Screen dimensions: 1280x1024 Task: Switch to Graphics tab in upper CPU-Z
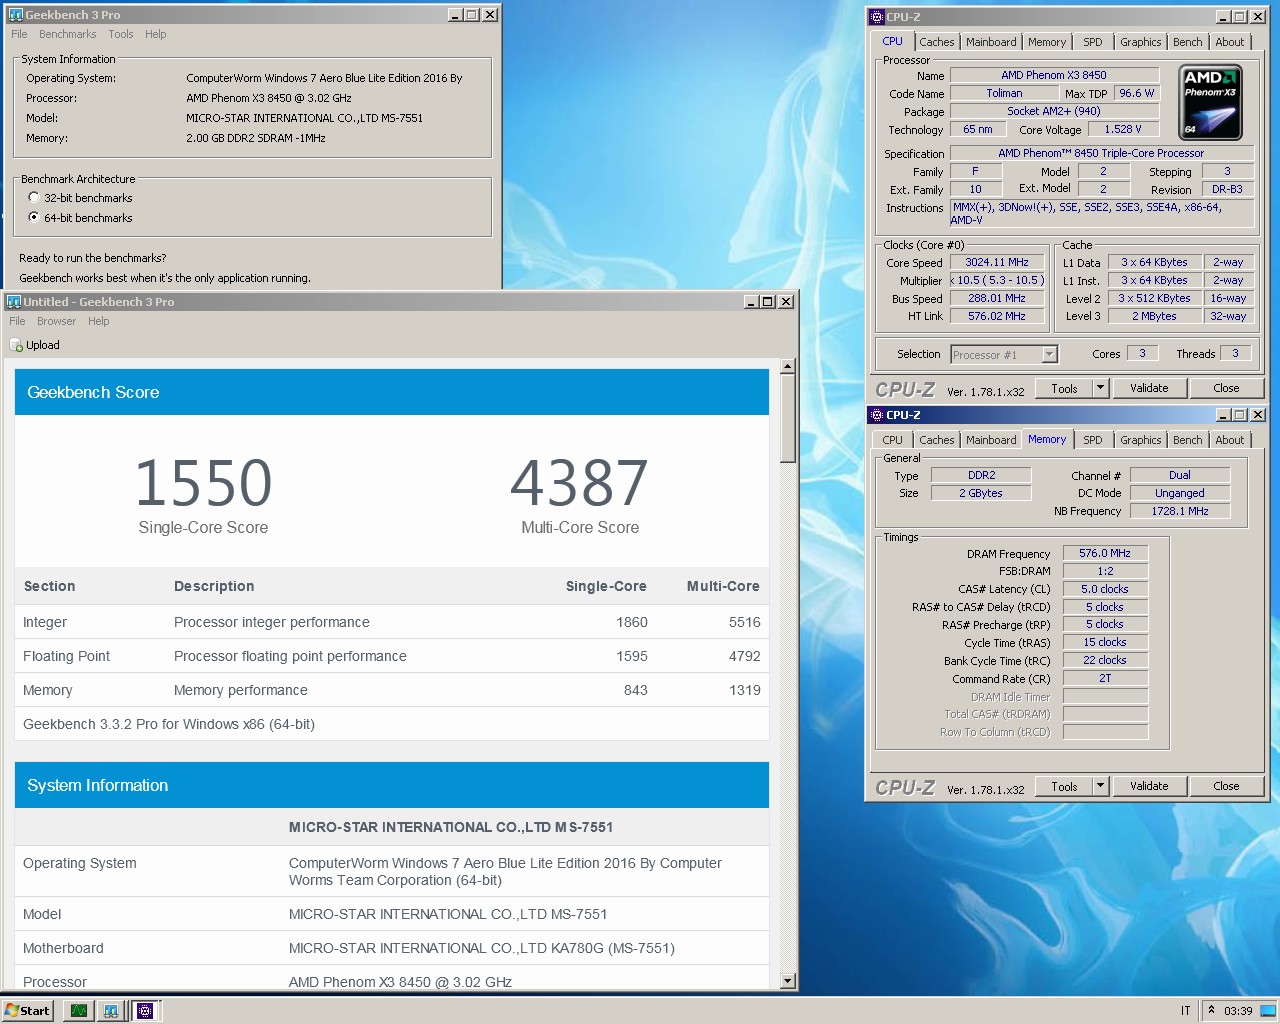pos(1141,42)
